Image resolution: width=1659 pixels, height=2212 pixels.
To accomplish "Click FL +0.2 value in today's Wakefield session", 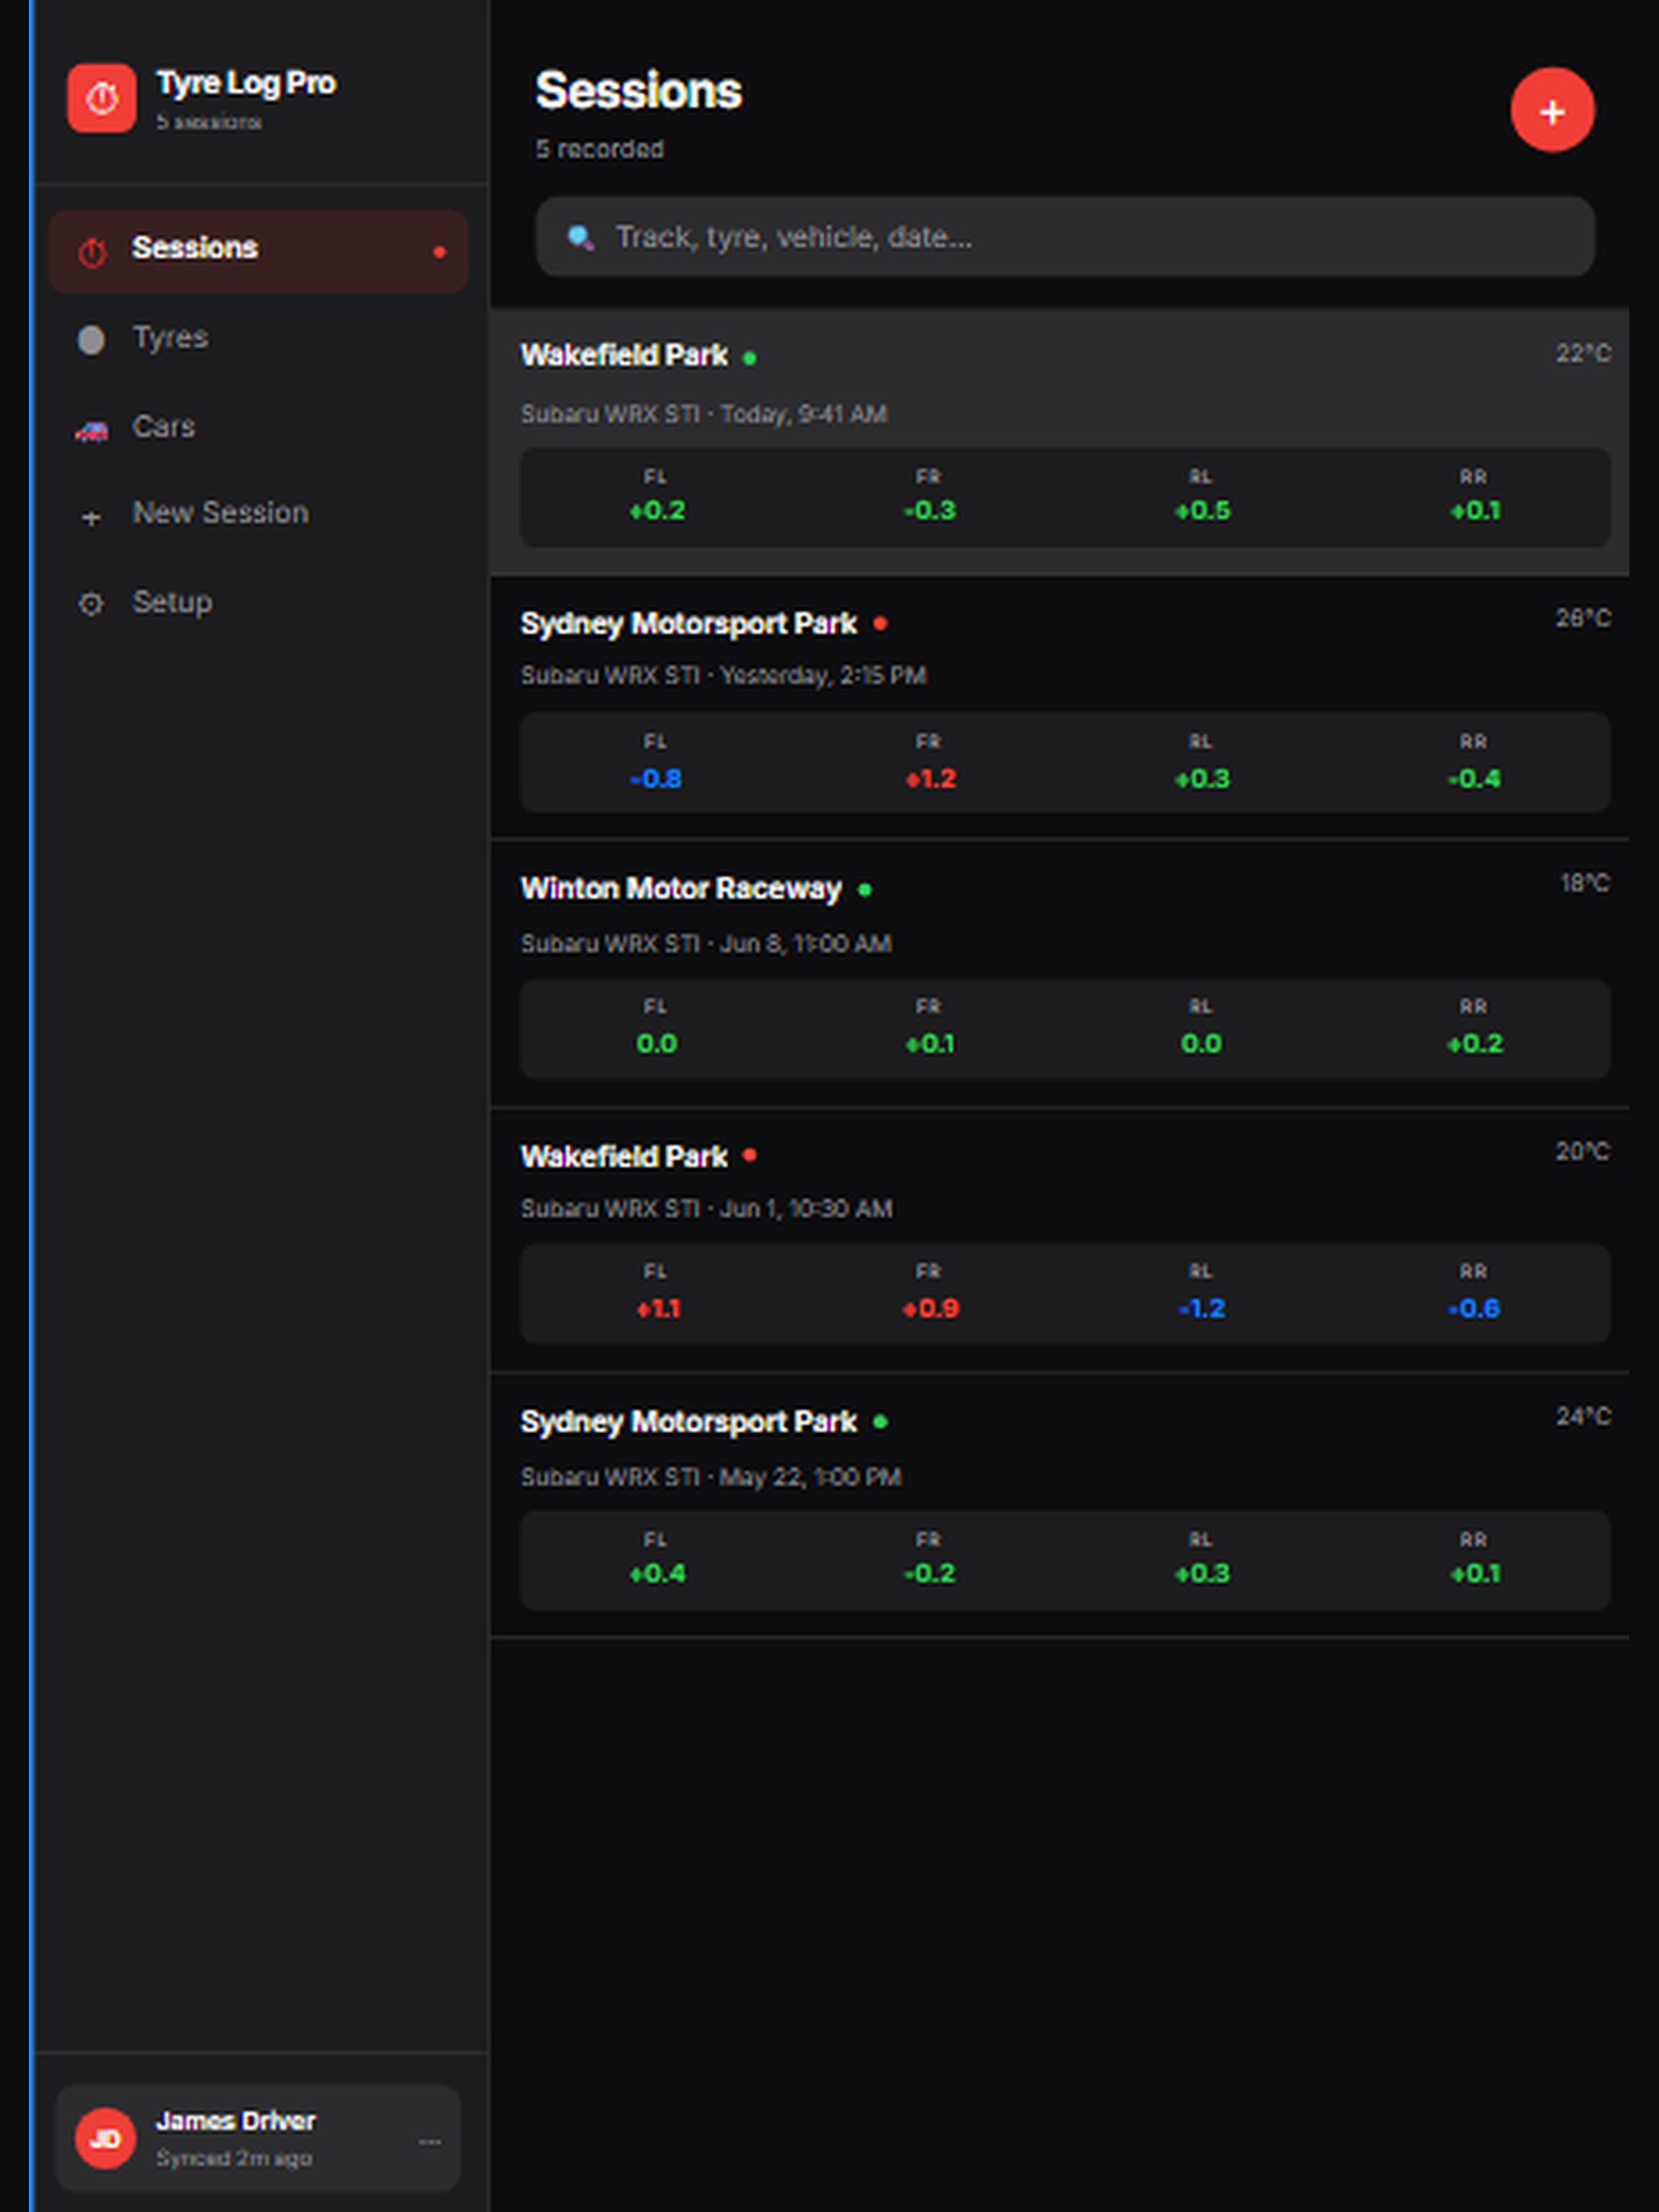I will [657, 511].
